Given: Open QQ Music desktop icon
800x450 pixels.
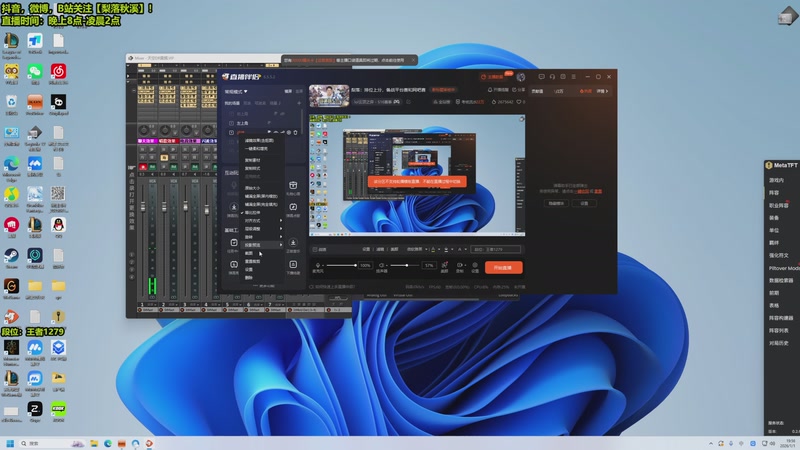Looking at the screenshot, I should [x=11, y=194].
